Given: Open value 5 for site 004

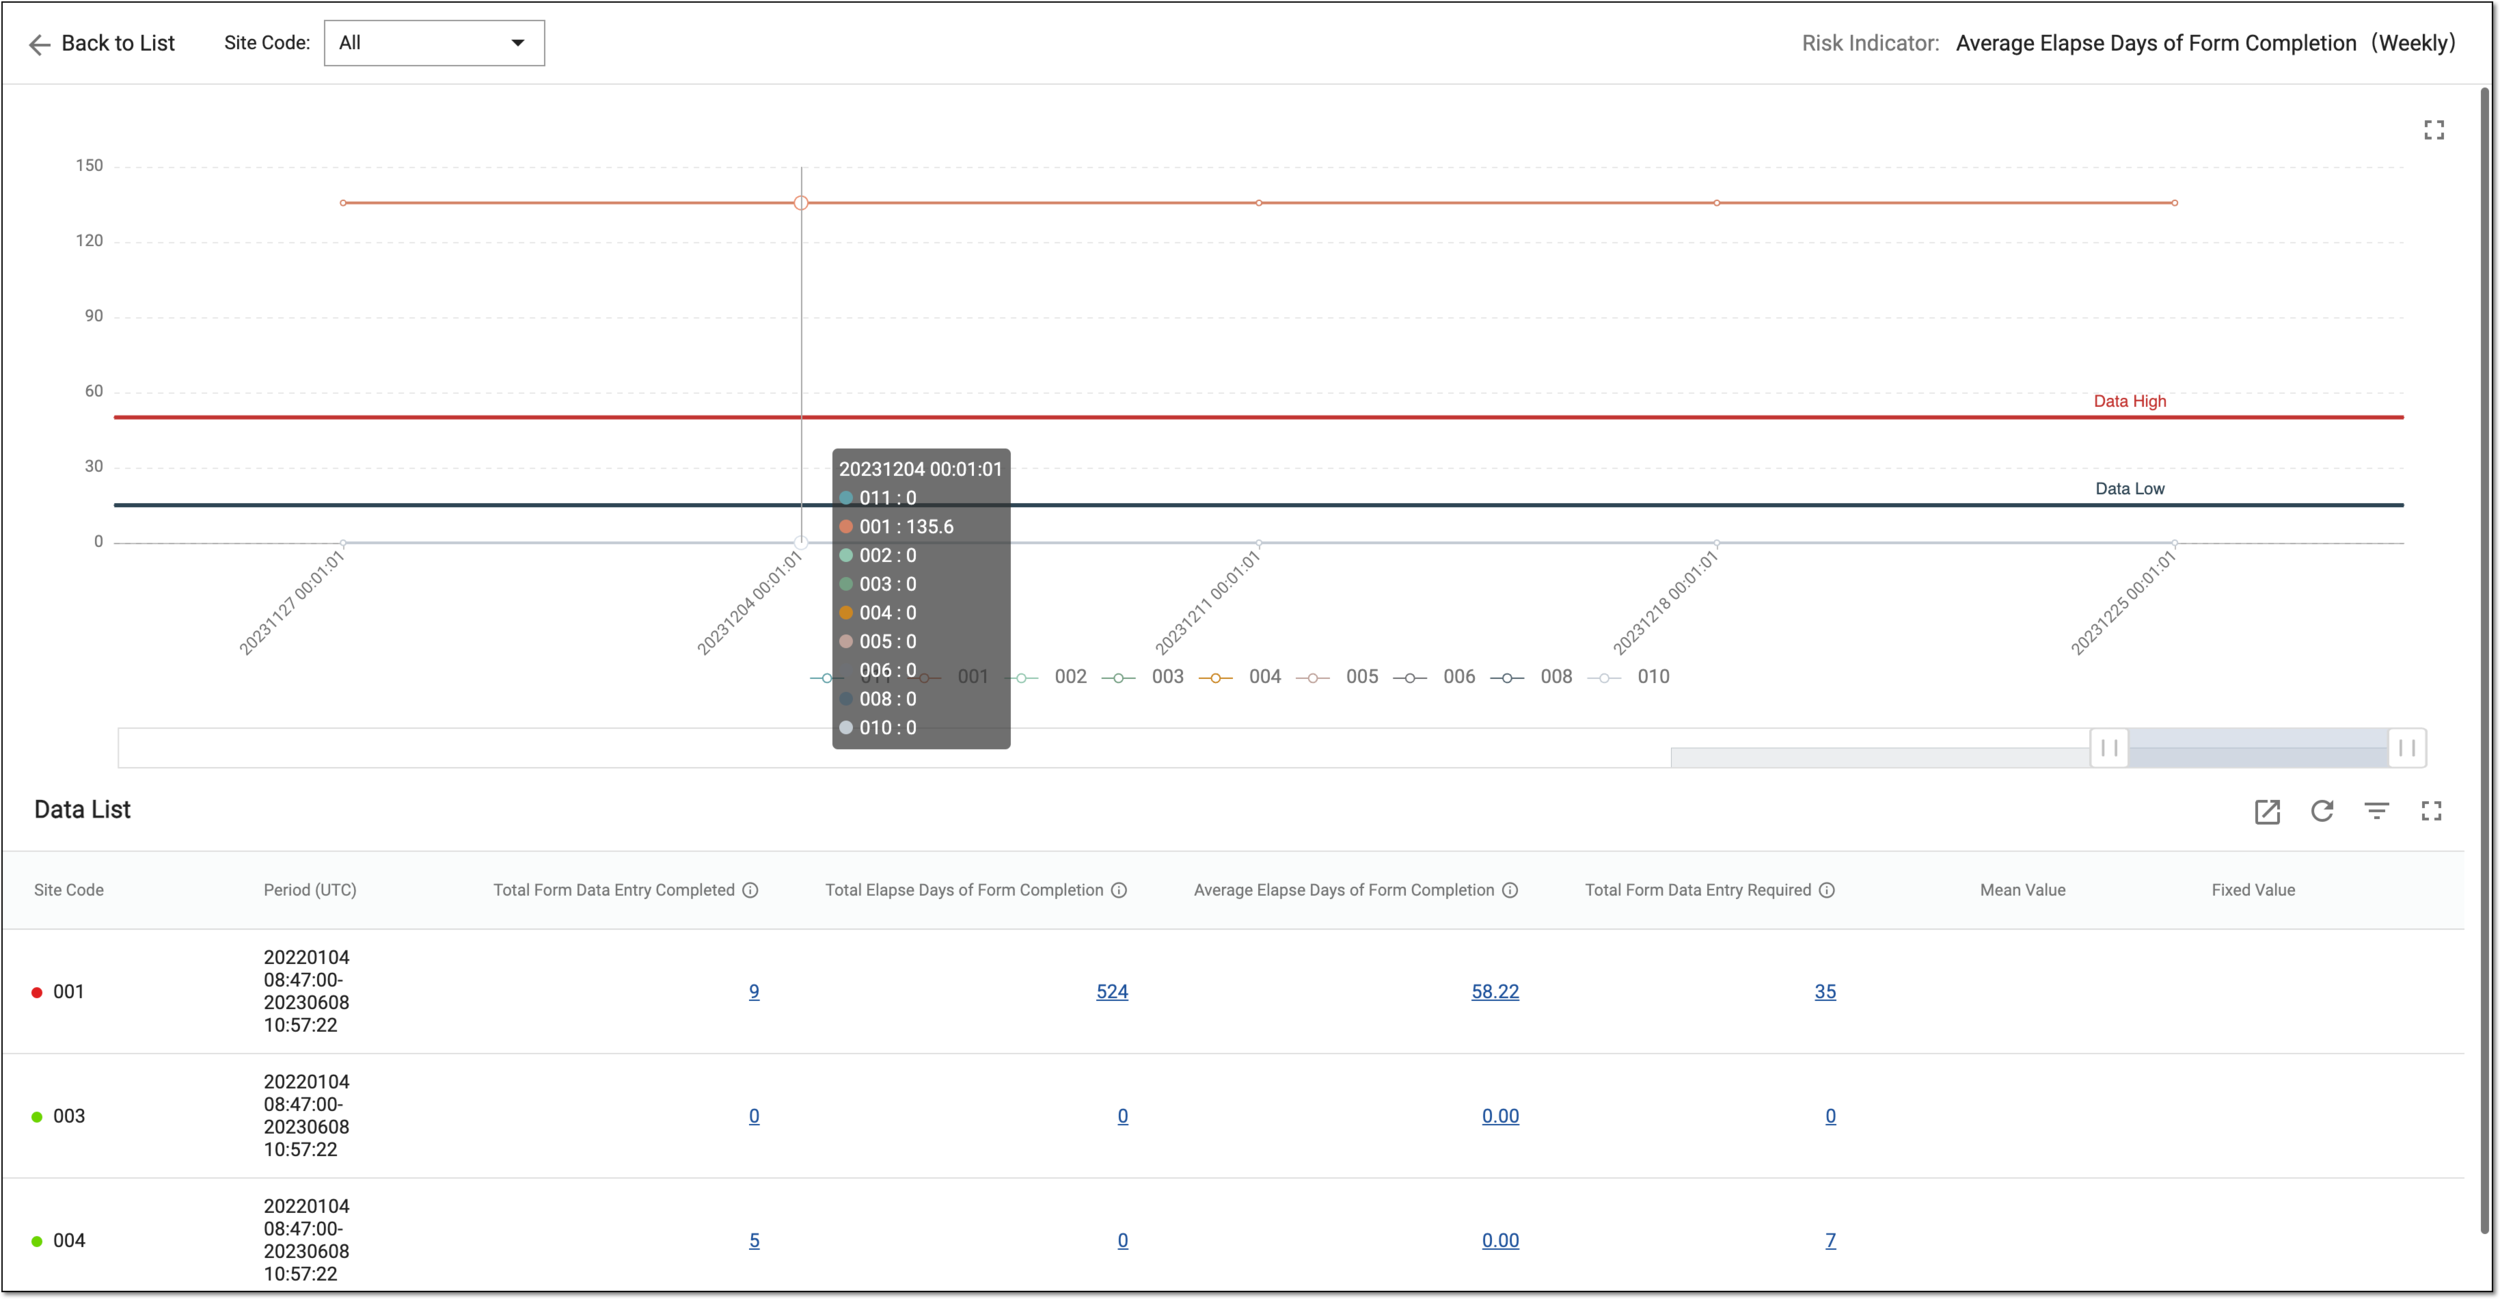Looking at the screenshot, I should 754,1241.
